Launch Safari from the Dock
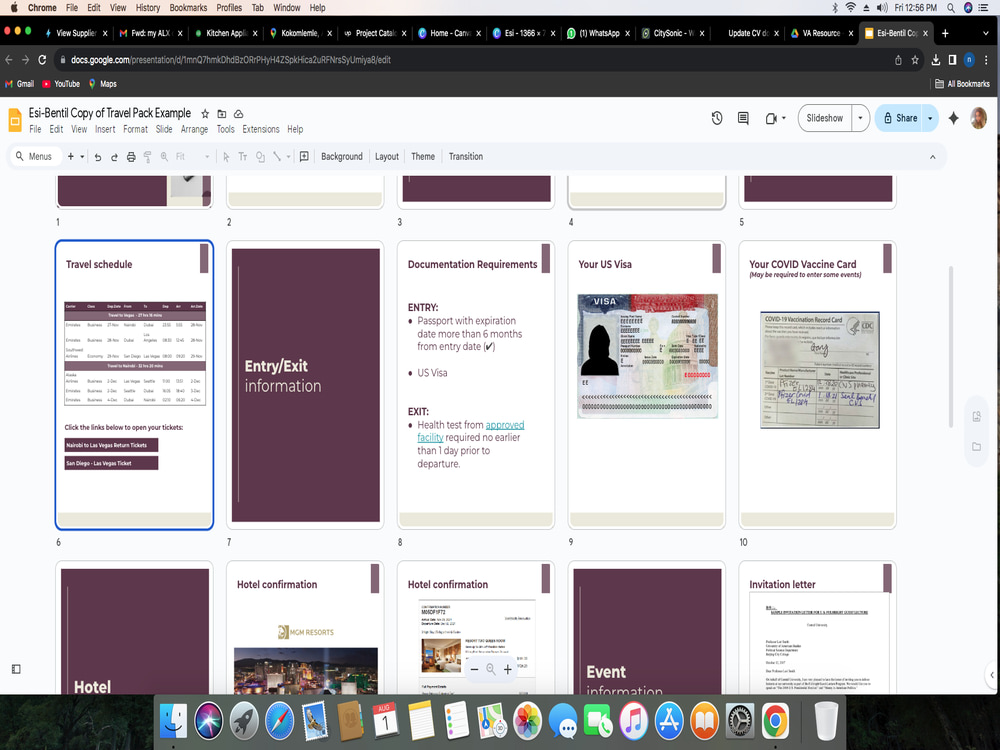 [280, 721]
